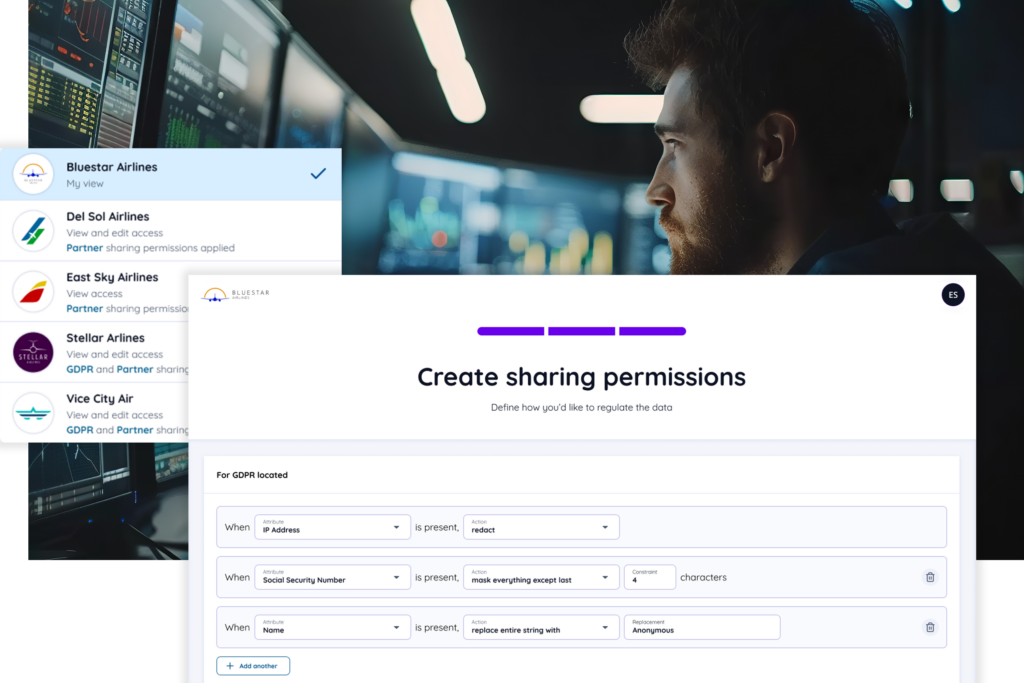Open the IP Address attribute dropdown
The image size is (1024, 683).
pos(332,527)
